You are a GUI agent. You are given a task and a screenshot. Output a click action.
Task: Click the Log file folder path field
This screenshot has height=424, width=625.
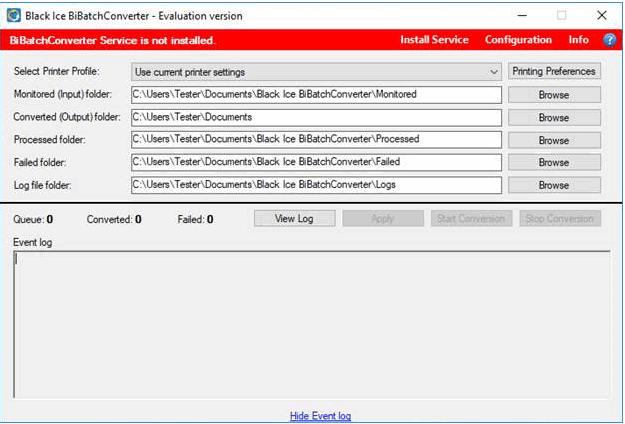pyautogui.click(x=316, y=185)
